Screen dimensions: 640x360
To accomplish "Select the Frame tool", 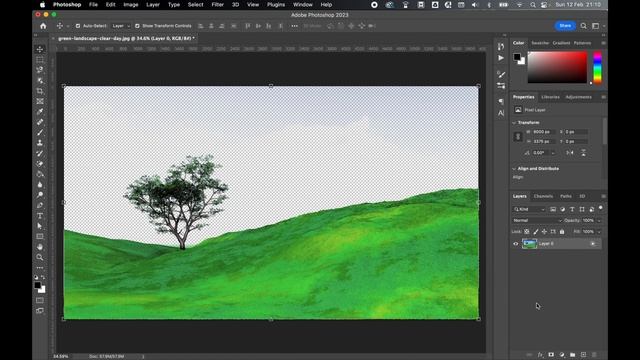I will [x=40, y=101].
